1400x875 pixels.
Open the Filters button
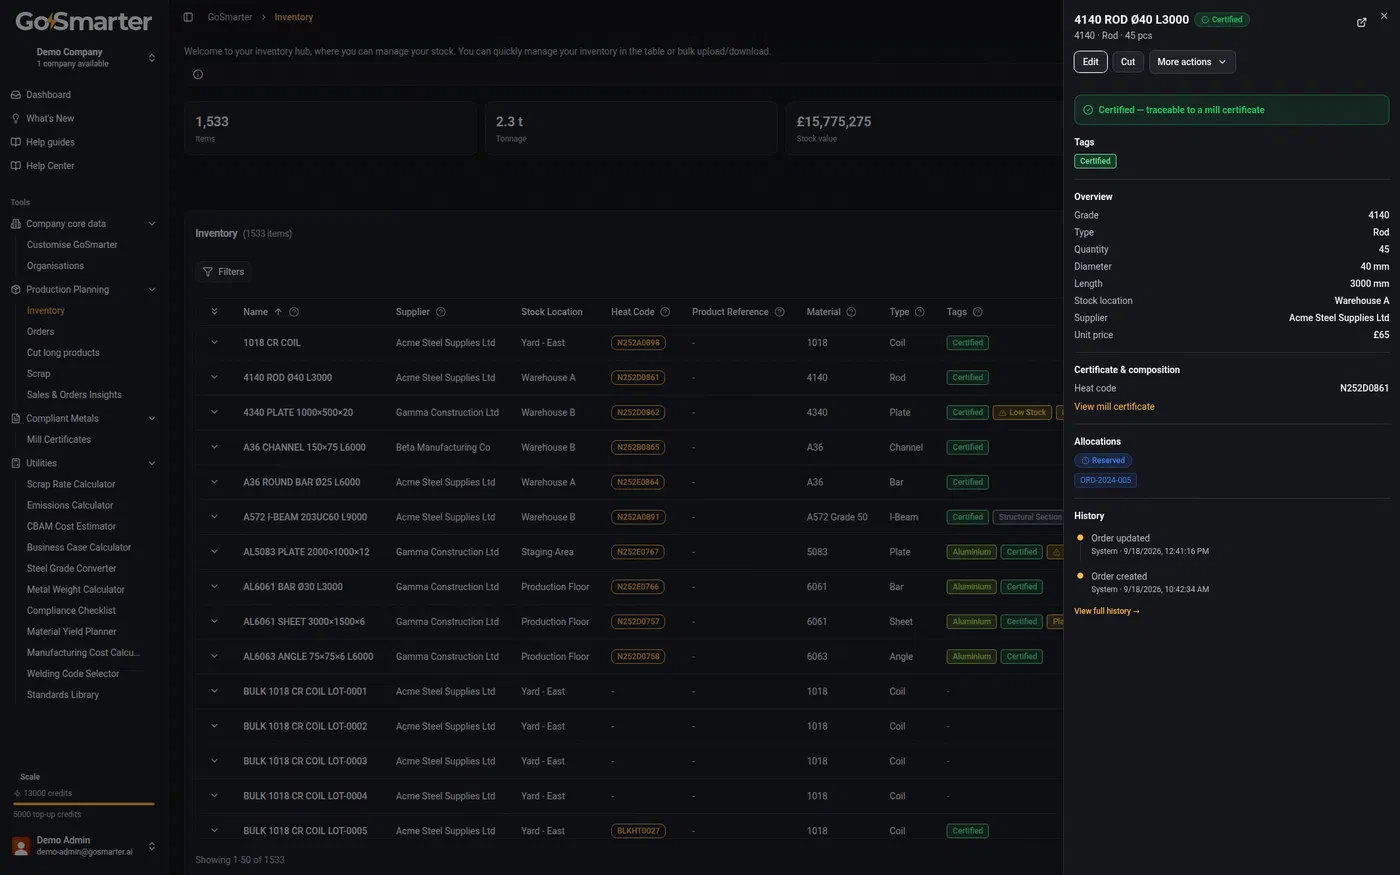(223, 272)
